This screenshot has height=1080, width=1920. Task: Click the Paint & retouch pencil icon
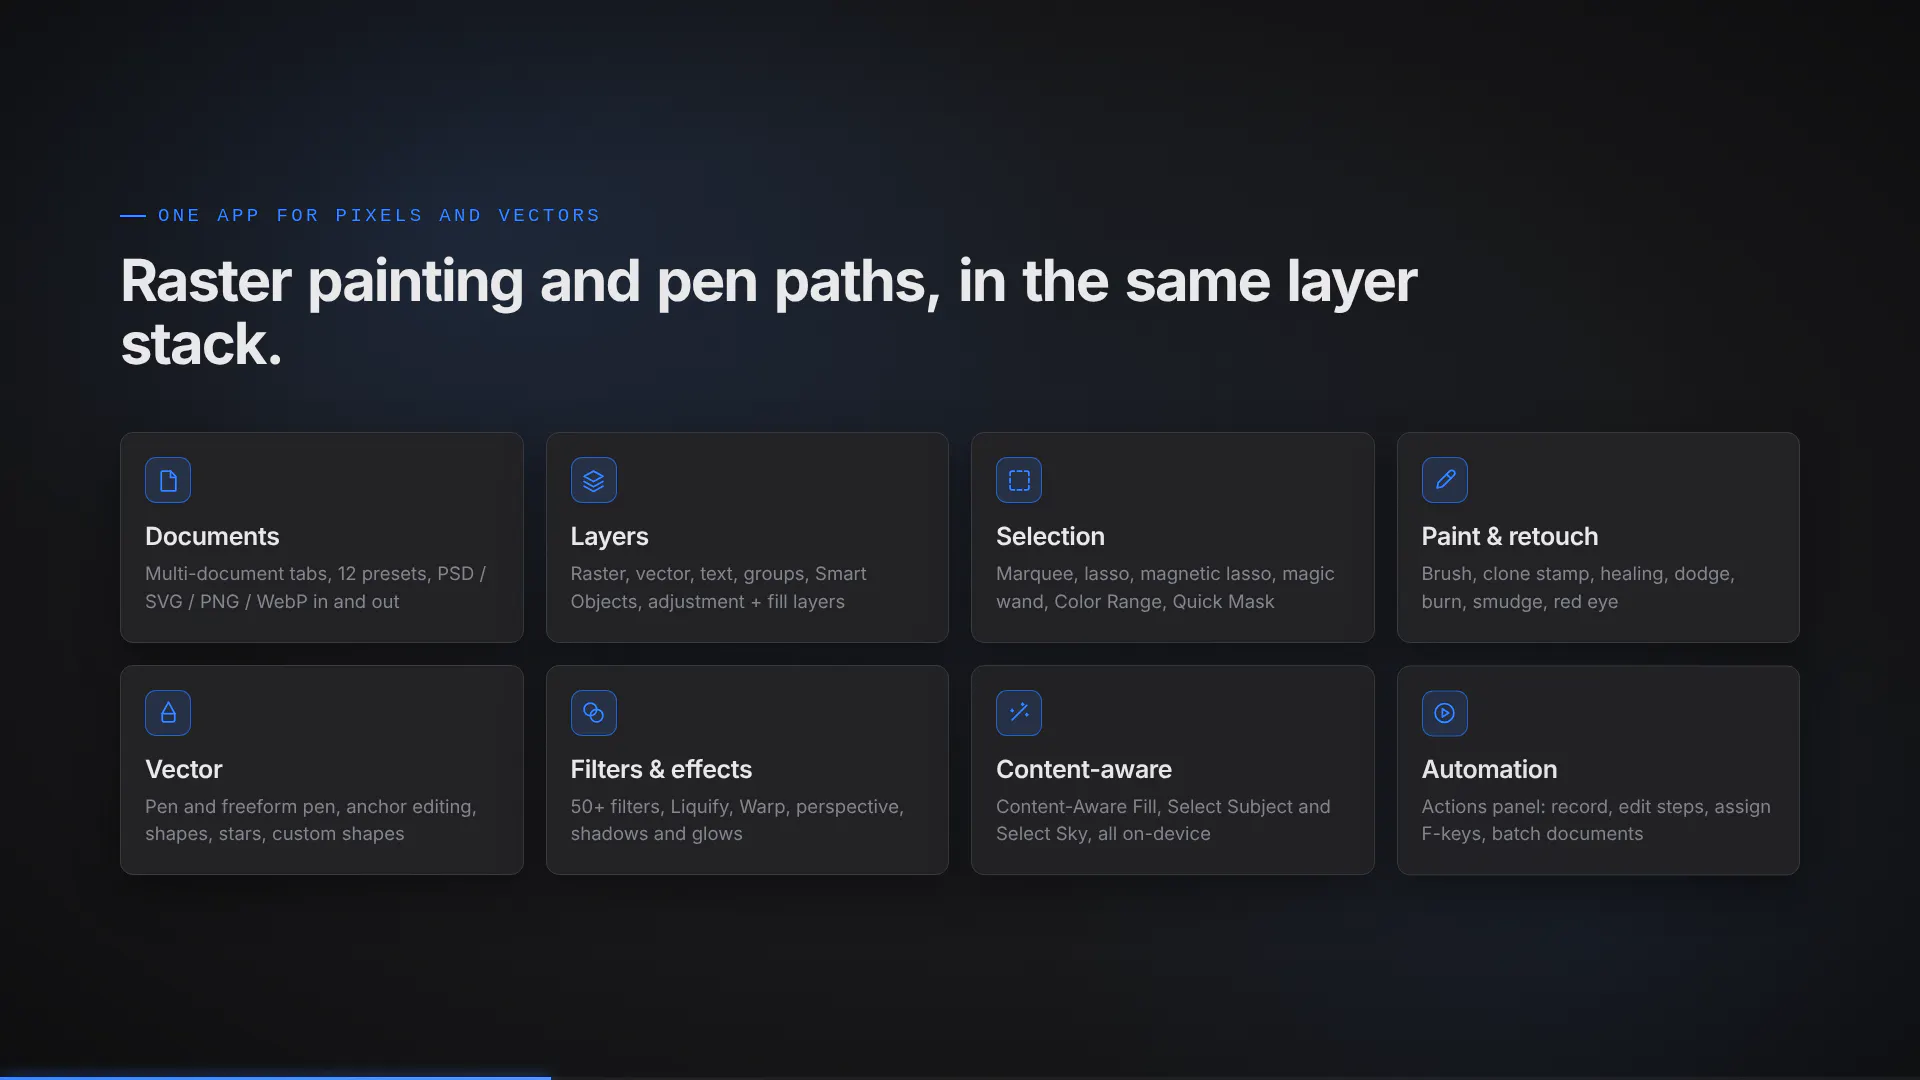(1445, 480)
